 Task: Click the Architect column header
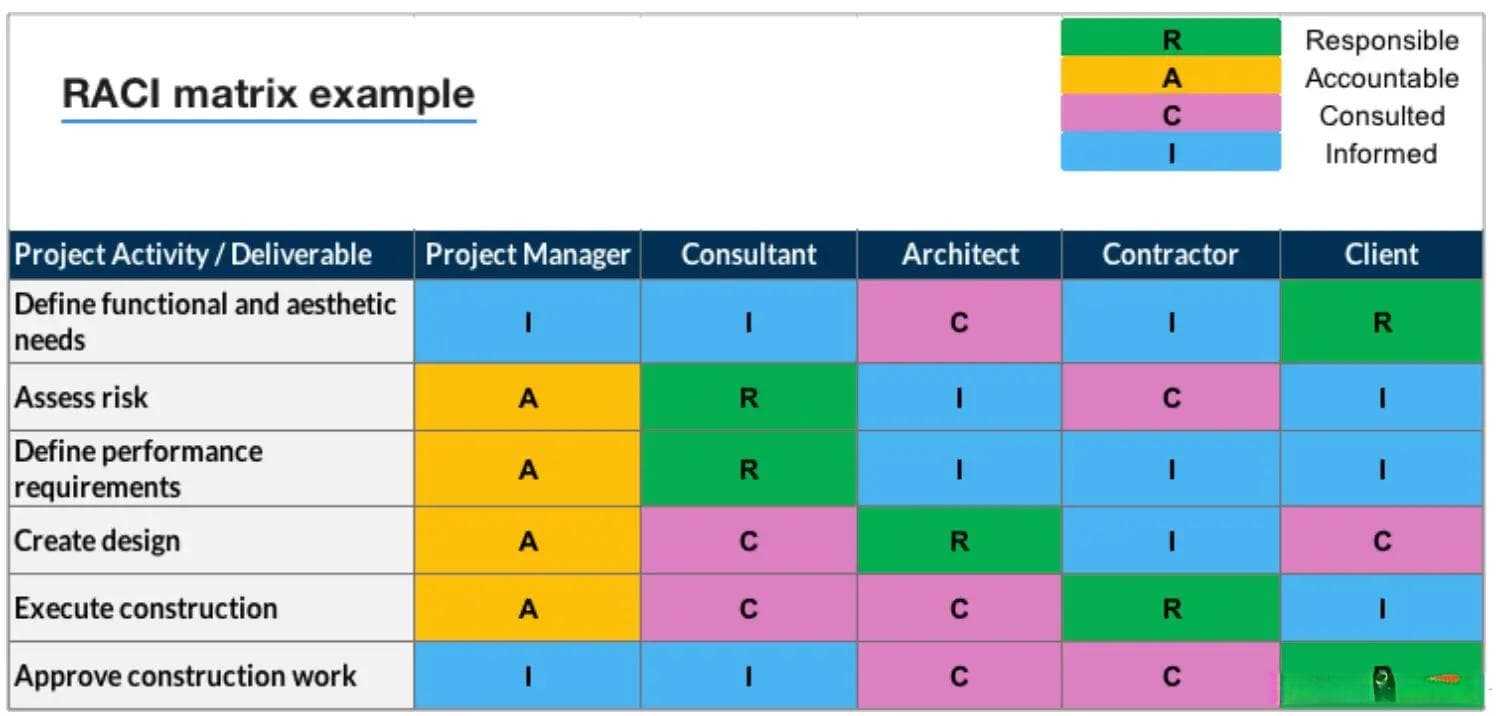pyautogui.click(x=960, y=254)
